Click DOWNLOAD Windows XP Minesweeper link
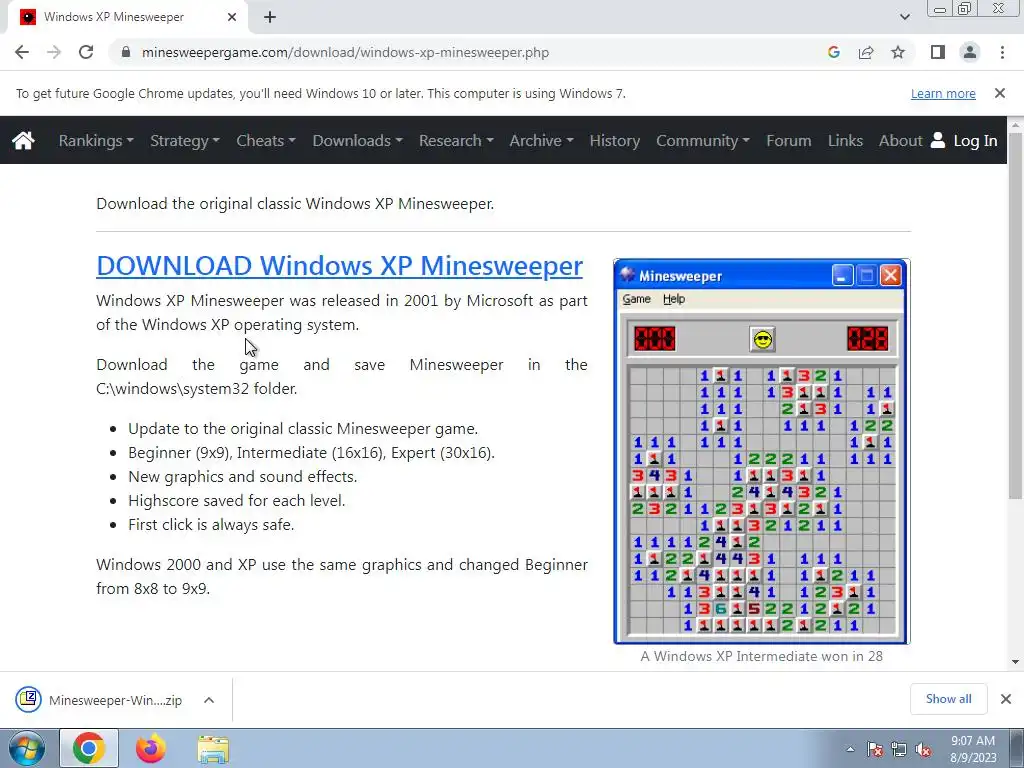 coord(340,266)
